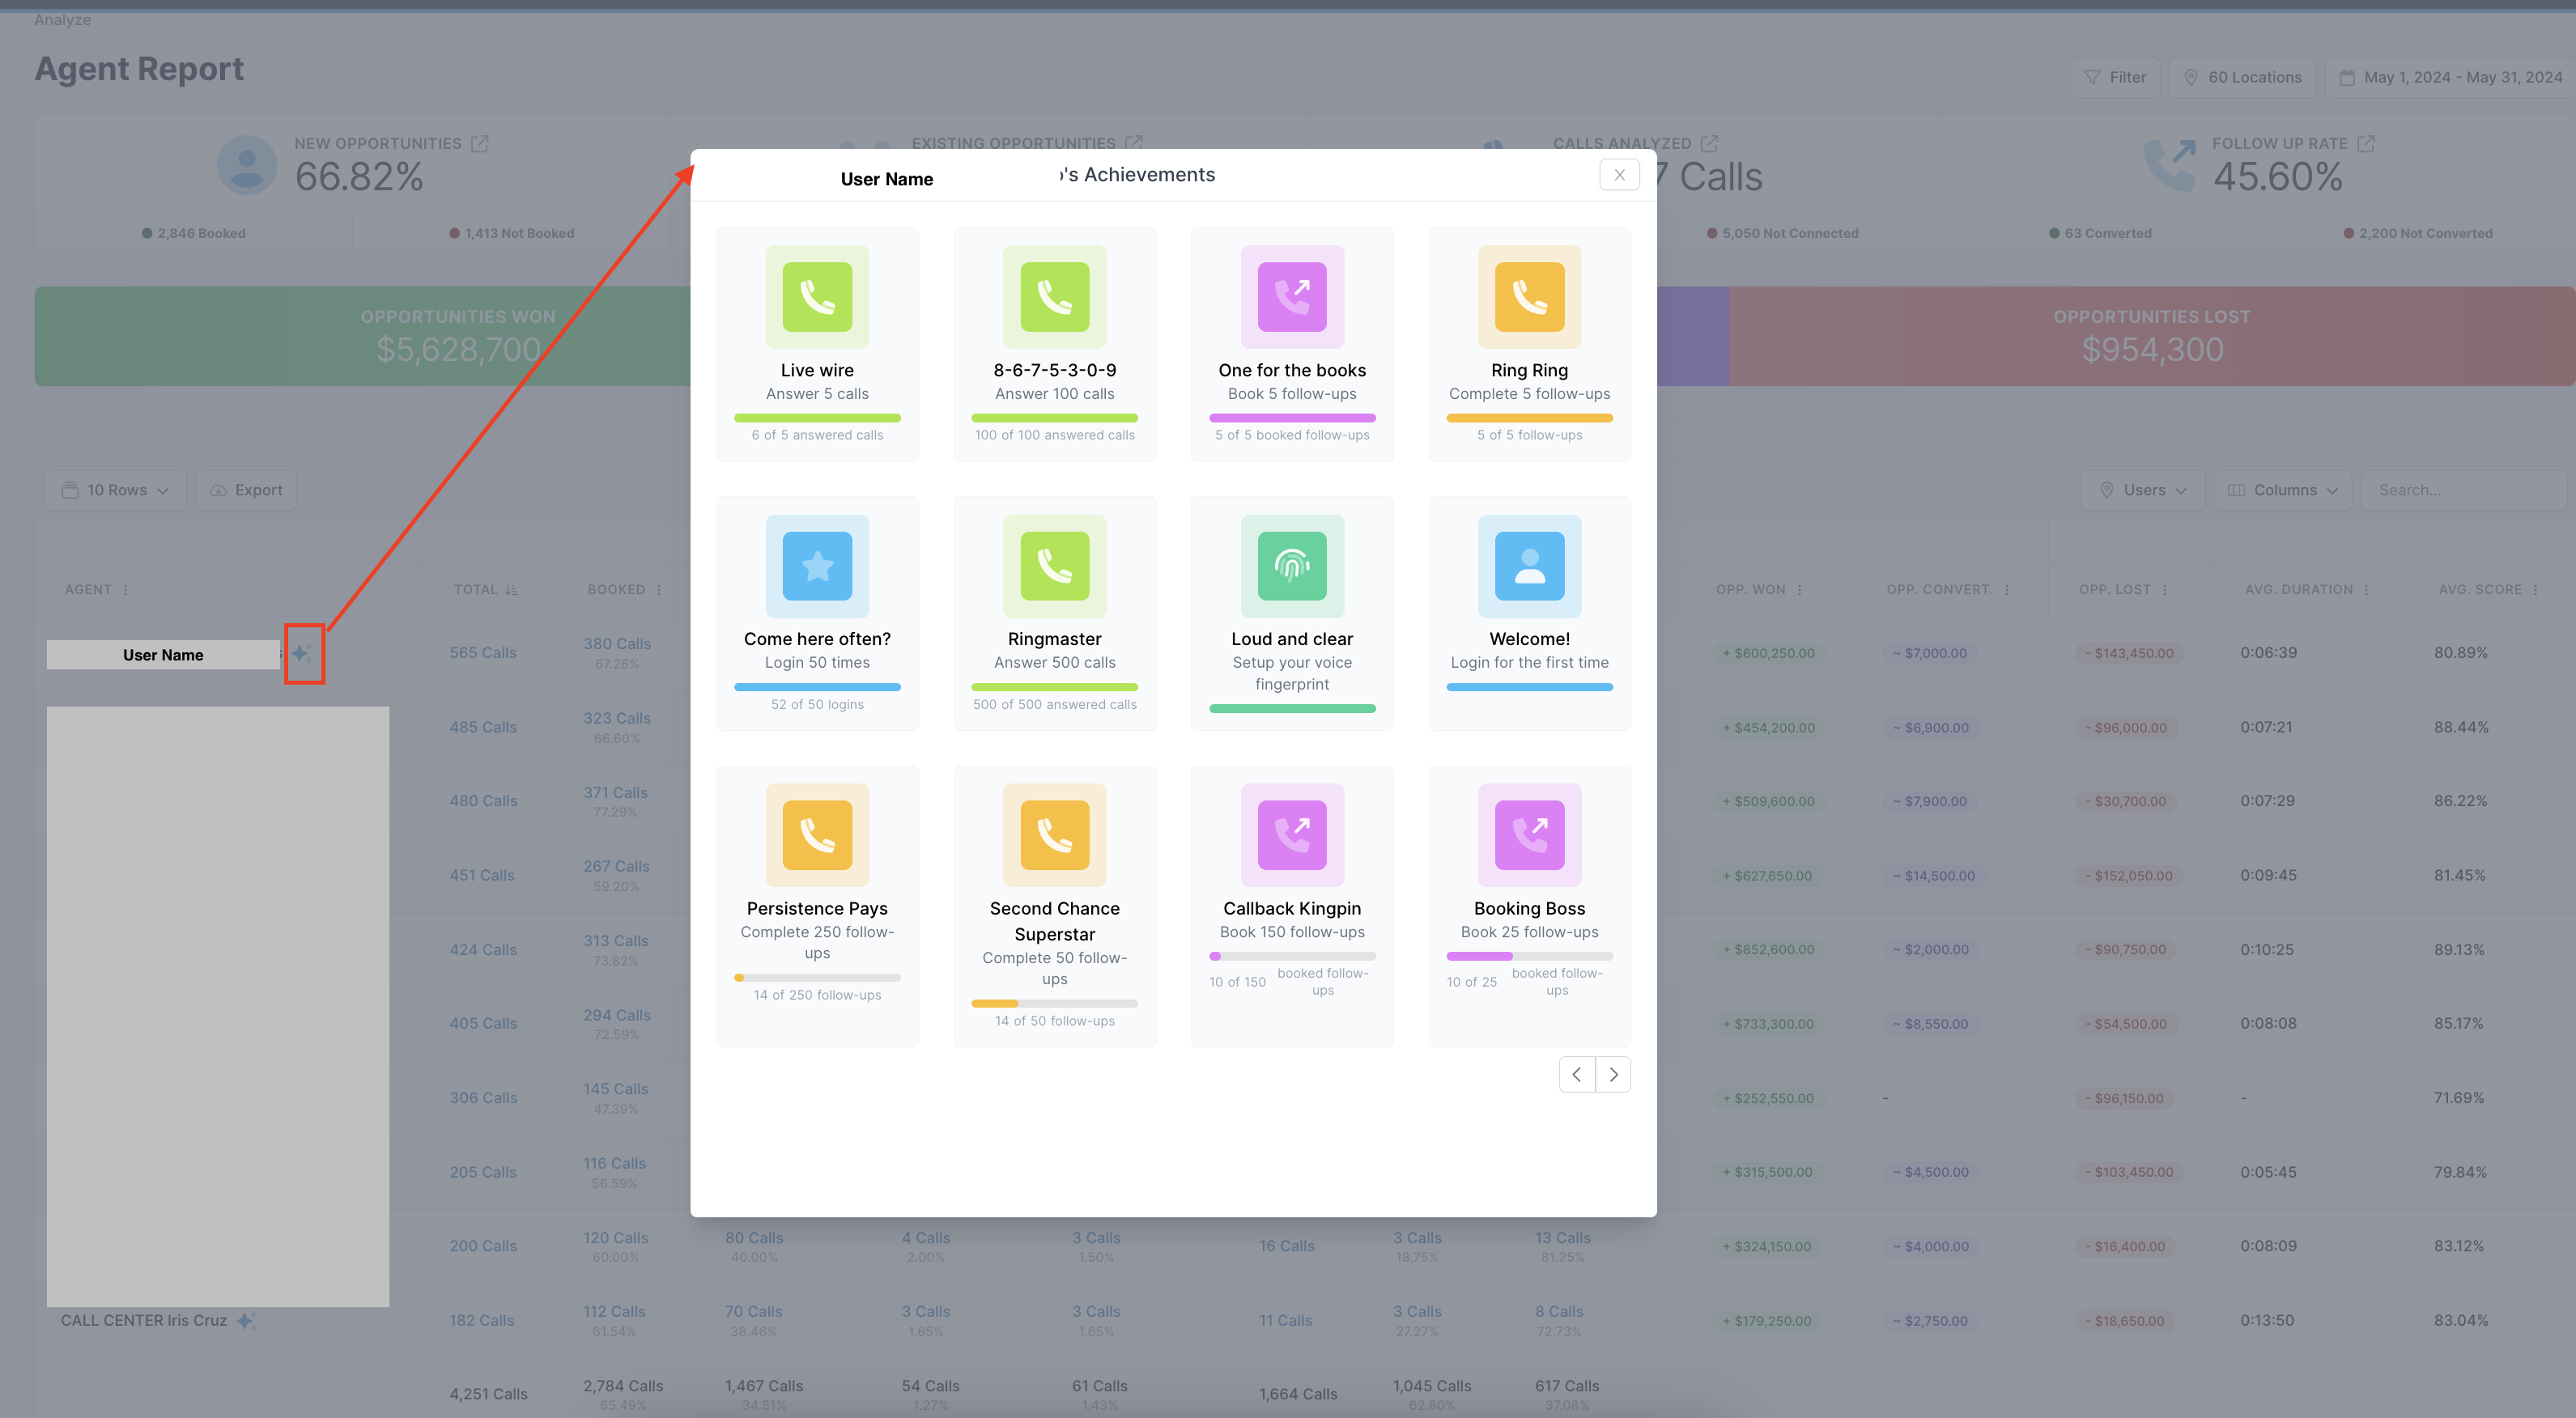Click the One for the books icon
Screen dimensions: 2576x1418
(1292, 297)
